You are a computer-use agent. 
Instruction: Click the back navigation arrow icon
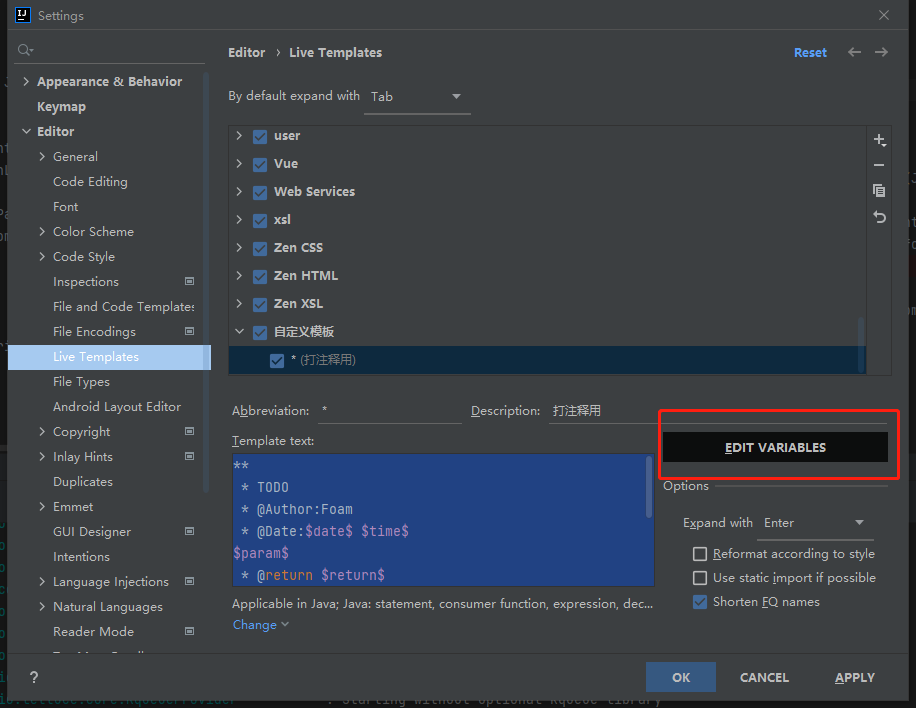pyautogui.click(x=854, y=52)
